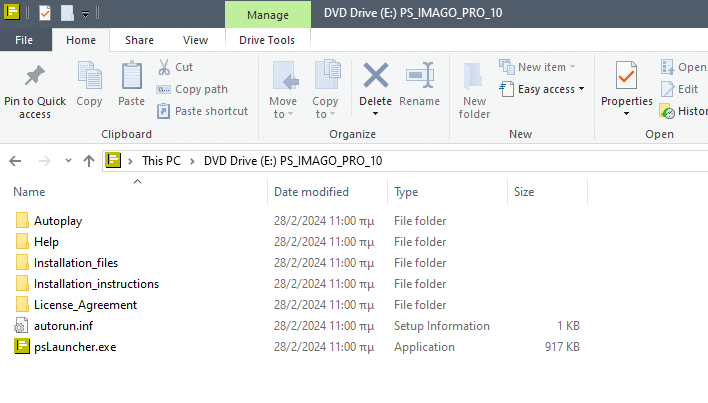
Task: Switch to the View ribbon tab
Action: (196, 40)
